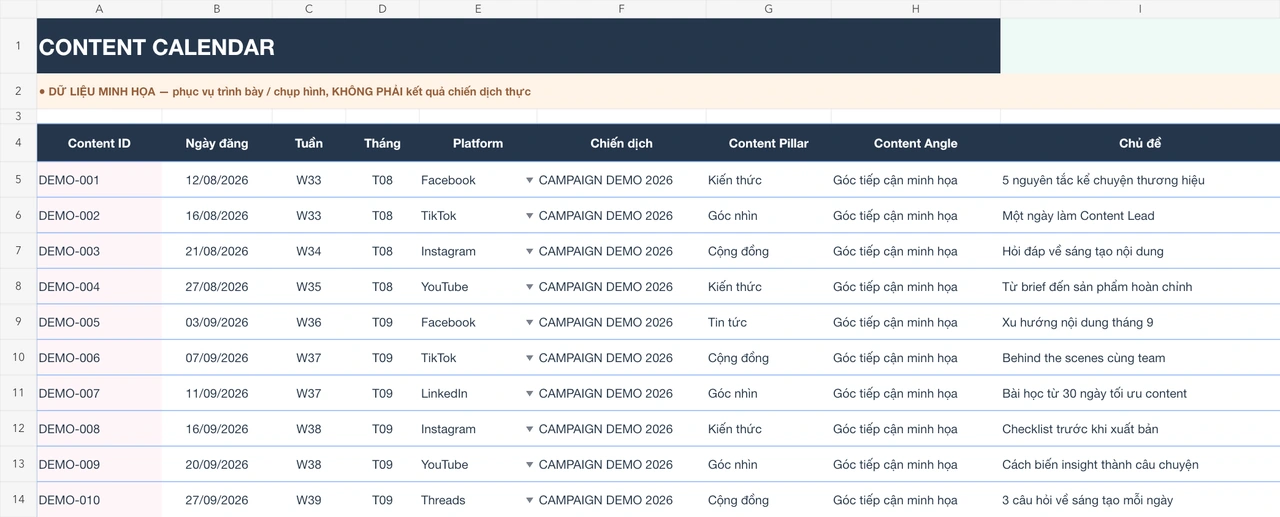The image size is (1280, 517).
Task: Select topic Từ brief đến sản phẩm hoàn chỉnh
Action: [1140, 287]
